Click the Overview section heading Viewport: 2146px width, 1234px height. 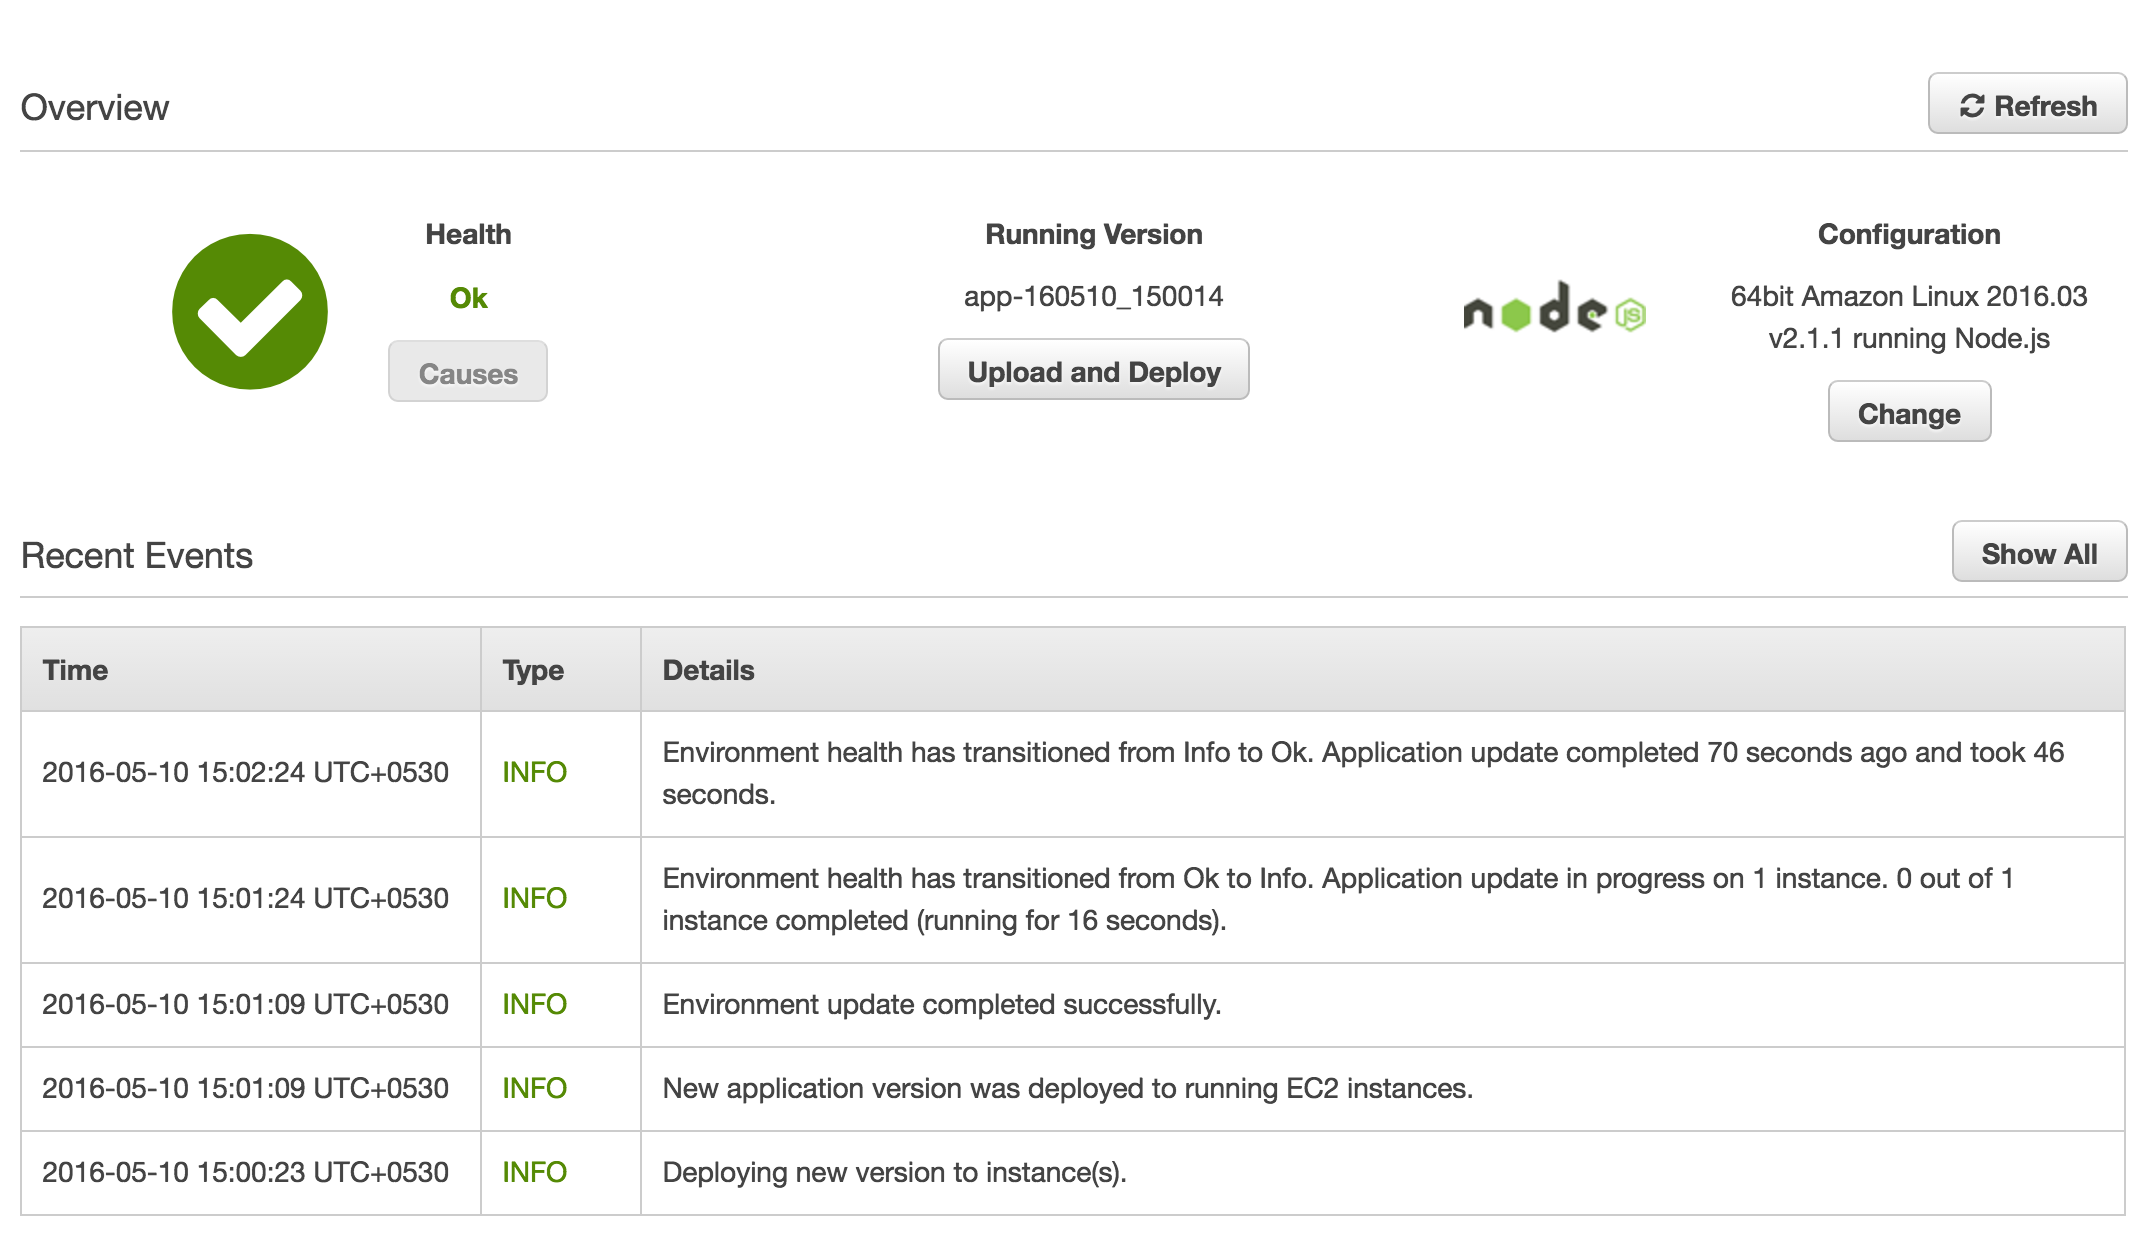pos(95,108)
